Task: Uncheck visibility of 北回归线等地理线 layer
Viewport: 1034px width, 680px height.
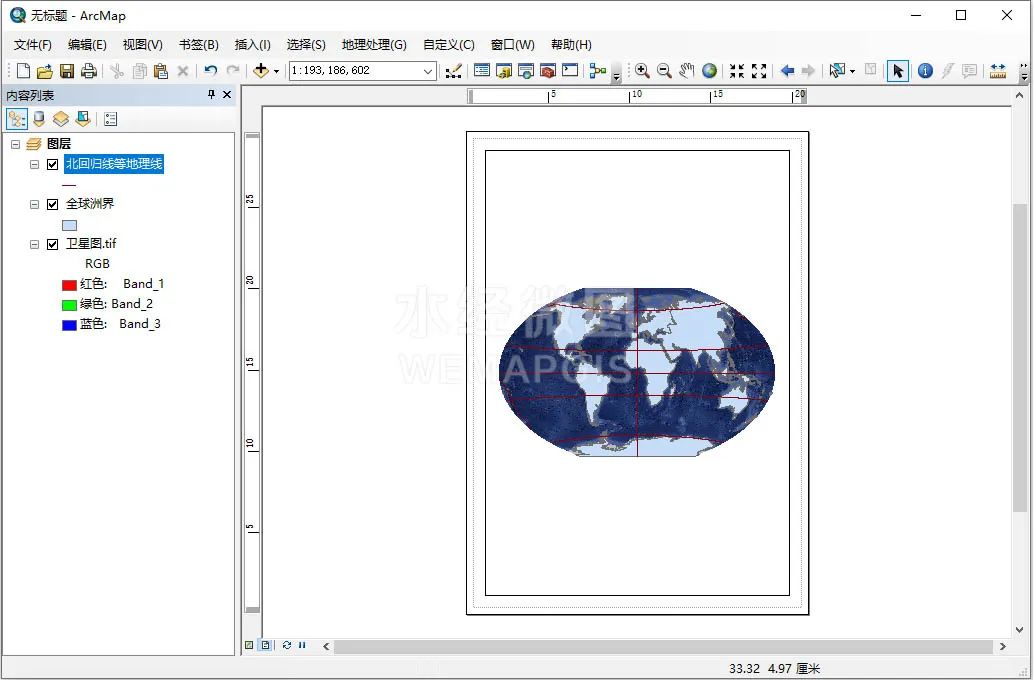Action: (52, 163)
